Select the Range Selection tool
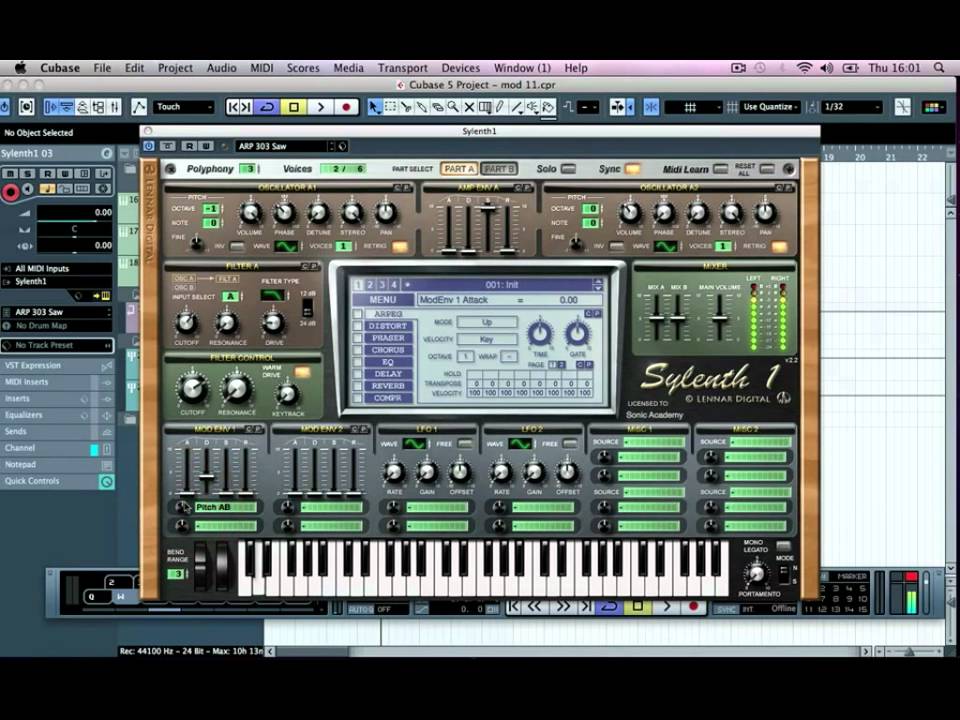Viewport: 960px width, 720px height. [x=390, y=107]
